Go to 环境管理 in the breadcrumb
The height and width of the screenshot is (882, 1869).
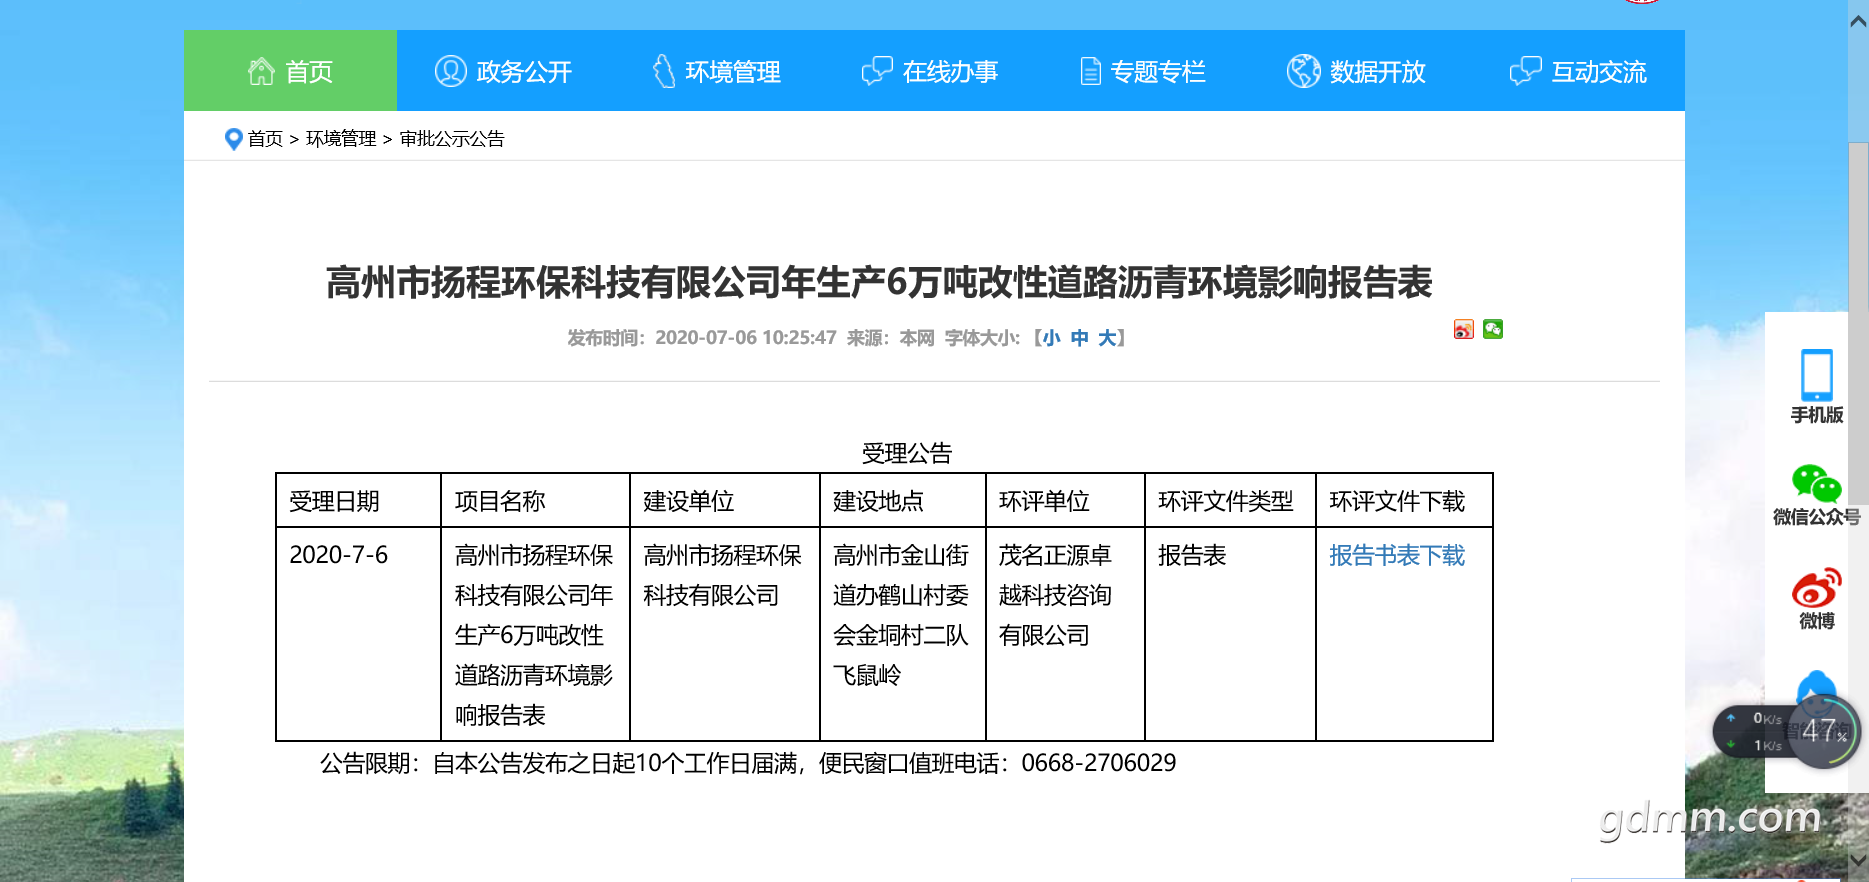[x=341, y=139]
